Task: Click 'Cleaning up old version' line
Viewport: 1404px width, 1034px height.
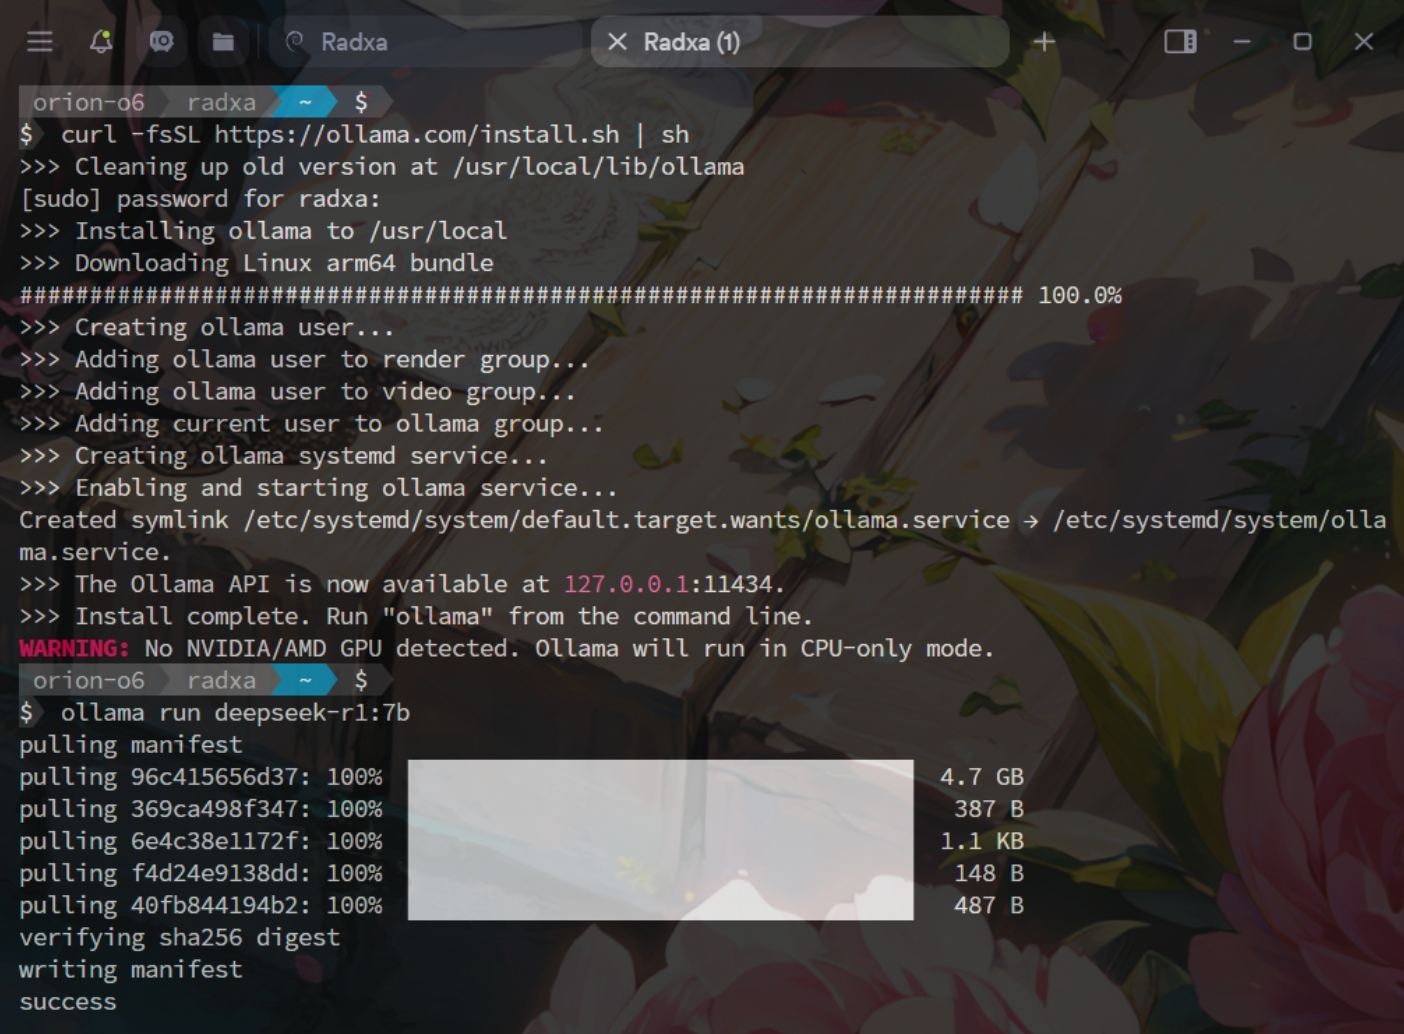Action: point(382,166)
